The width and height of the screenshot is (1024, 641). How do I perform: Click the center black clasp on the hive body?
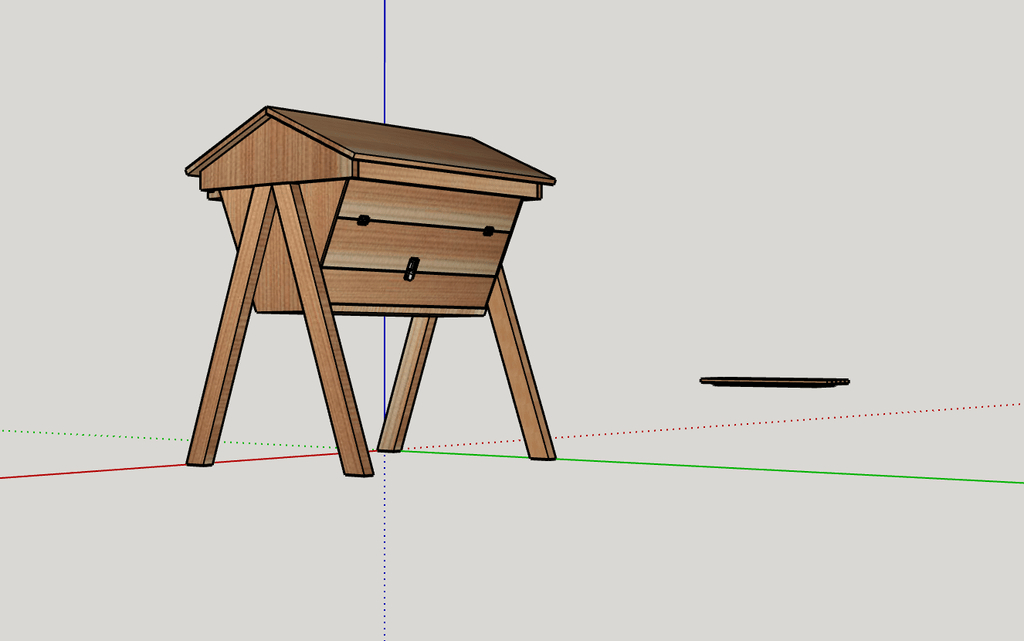click(x=411, y=268)
